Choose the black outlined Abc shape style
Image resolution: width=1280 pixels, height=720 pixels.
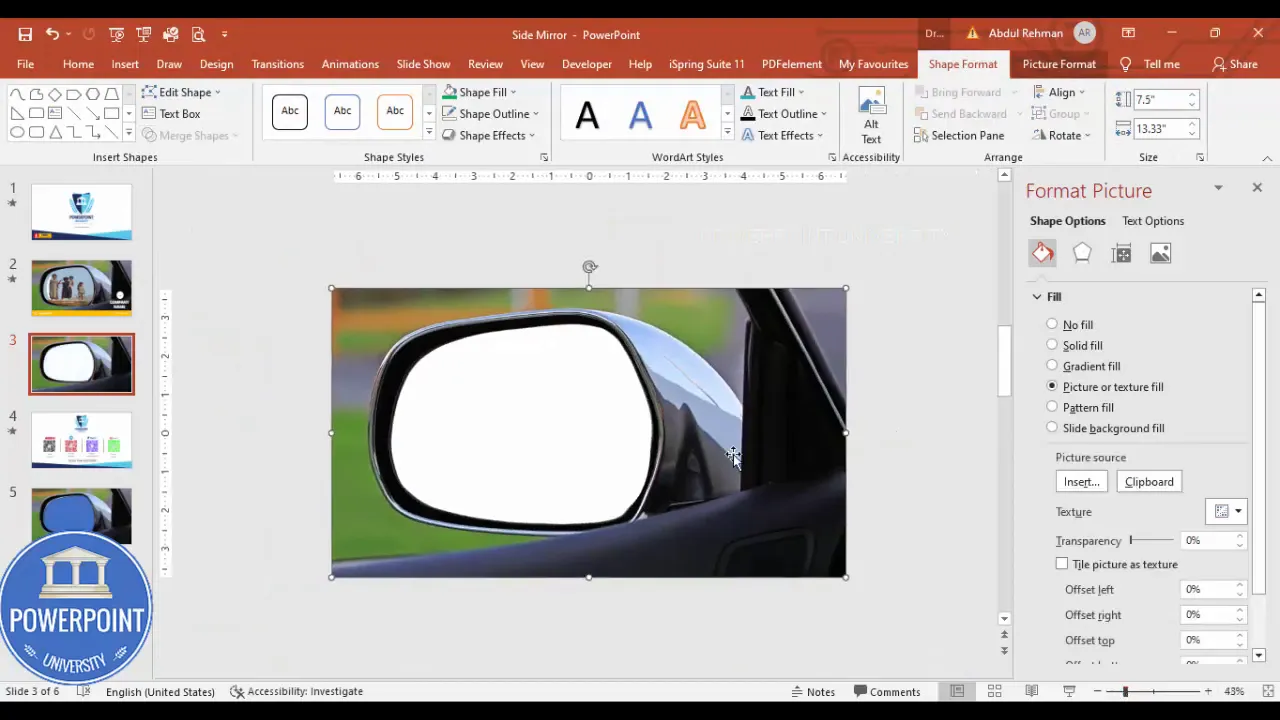tap(290, 112)
